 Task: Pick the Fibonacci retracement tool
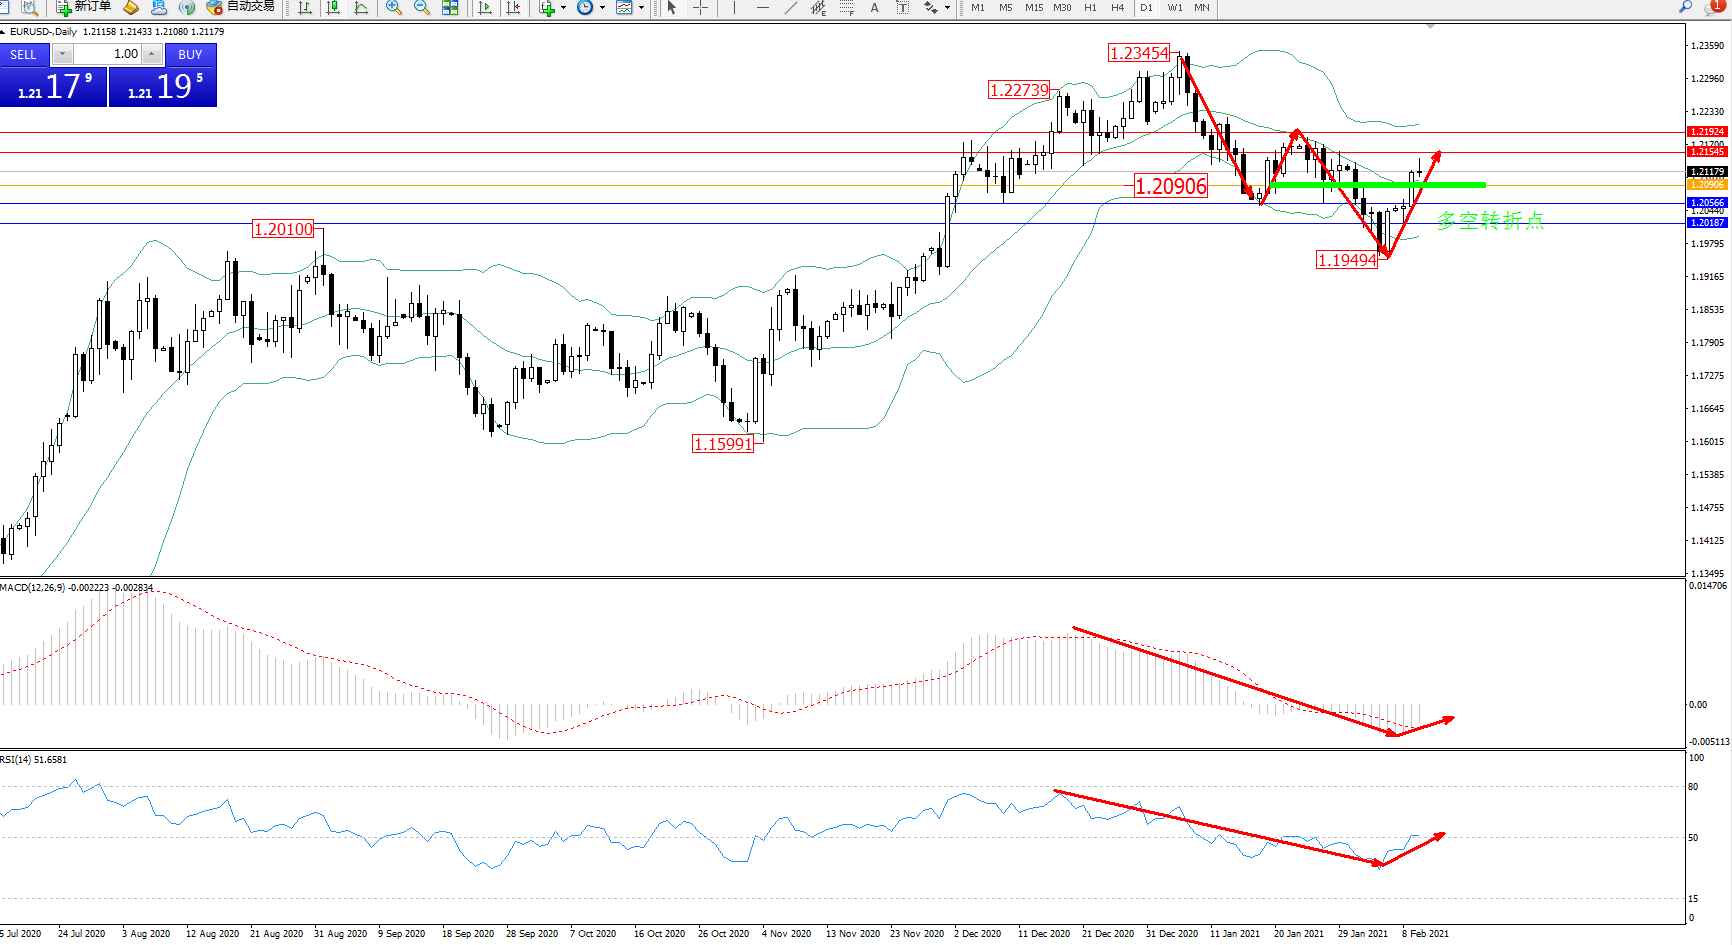(x=847, y=8)
